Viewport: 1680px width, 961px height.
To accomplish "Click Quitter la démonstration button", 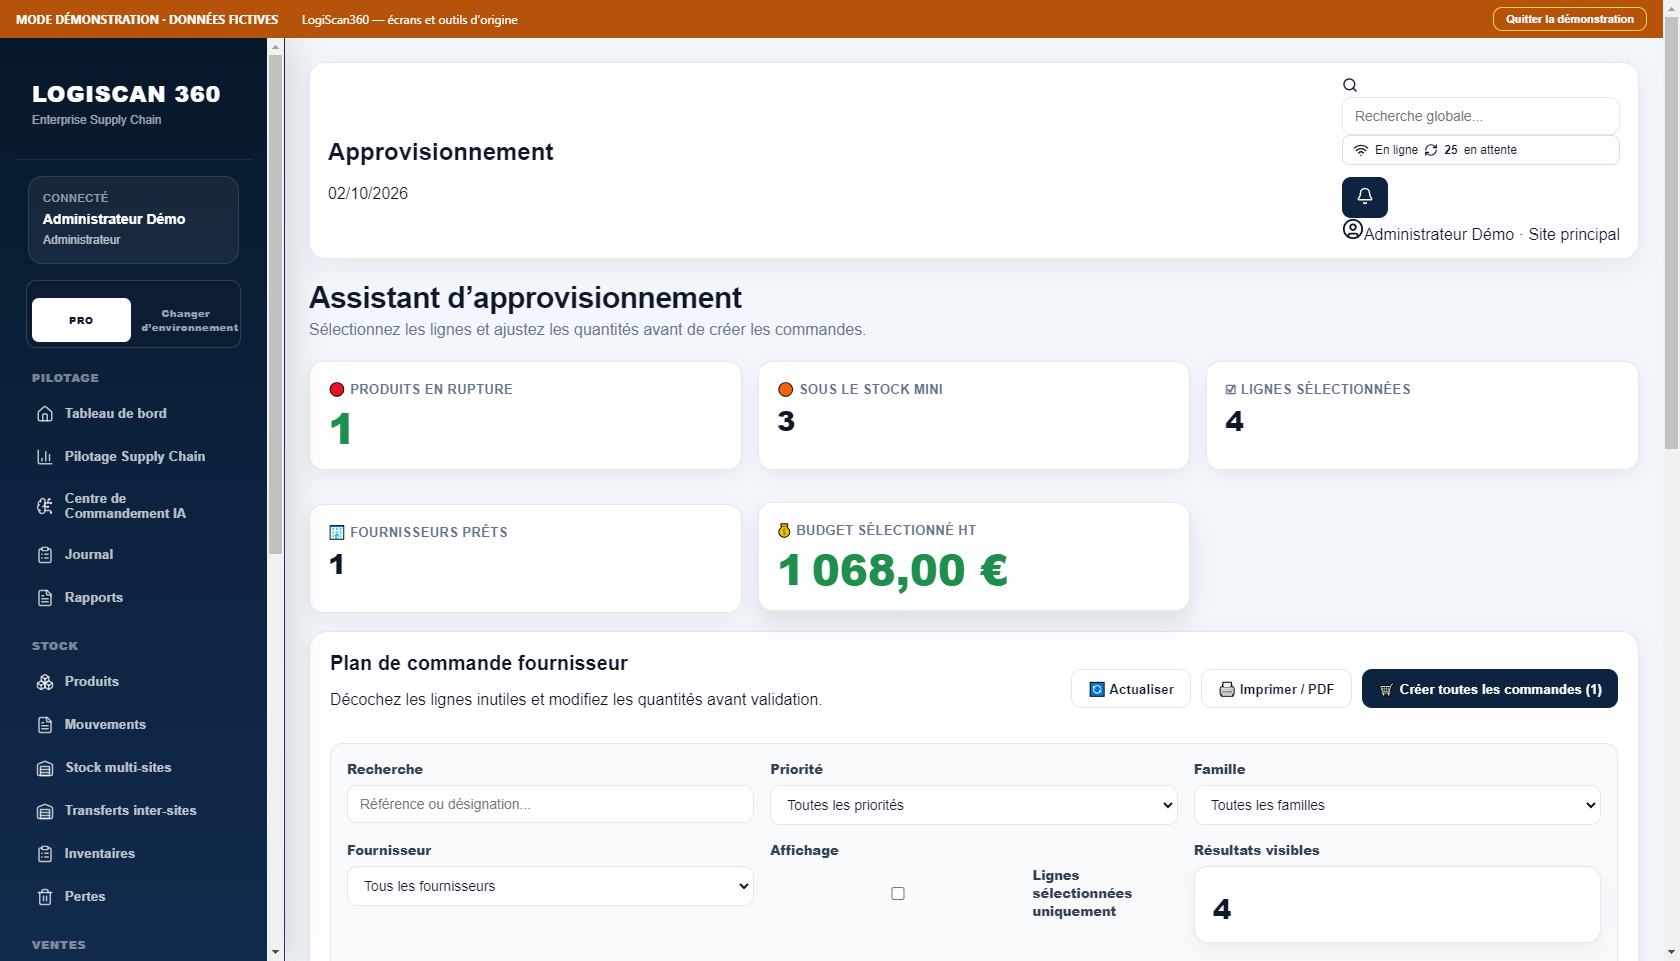I will (x=1570, y=19).
